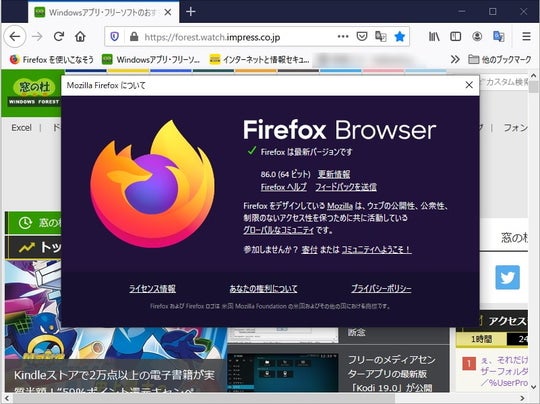The height and width of the screenshot is (404, 540).
Task: Open the hamburger application menu
Action: (526, 37)
